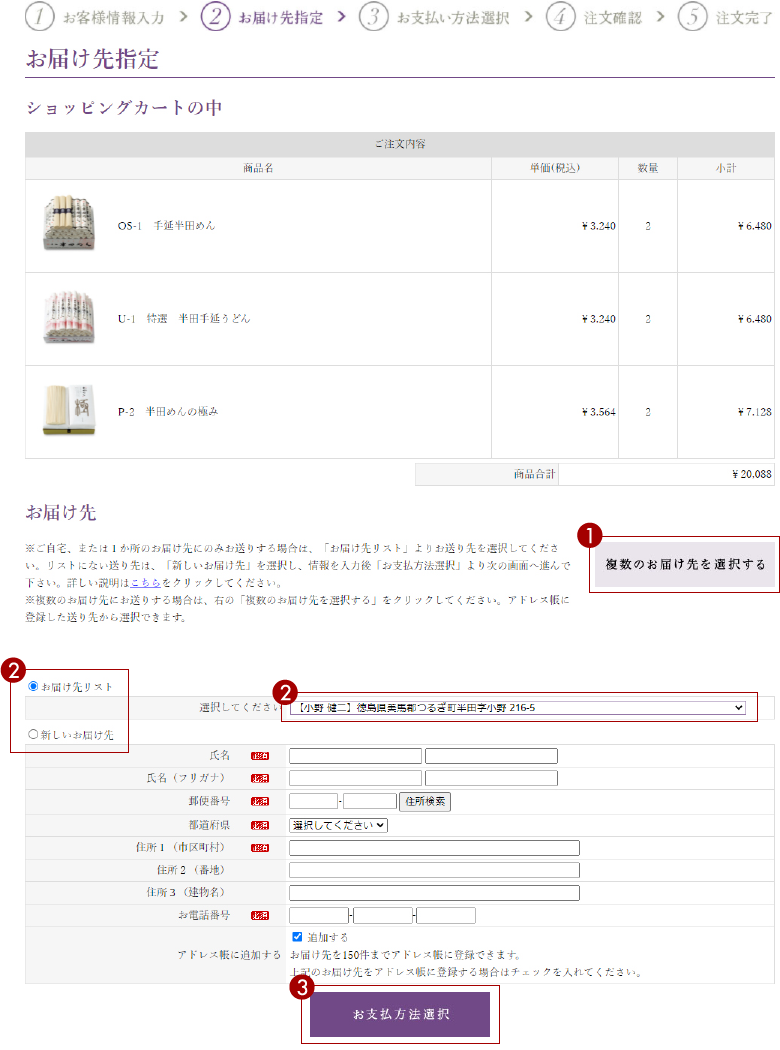This screenshot has width=780, height=1050.
Task: Click step 4 注文確認 circle icon
Action: 561,17
